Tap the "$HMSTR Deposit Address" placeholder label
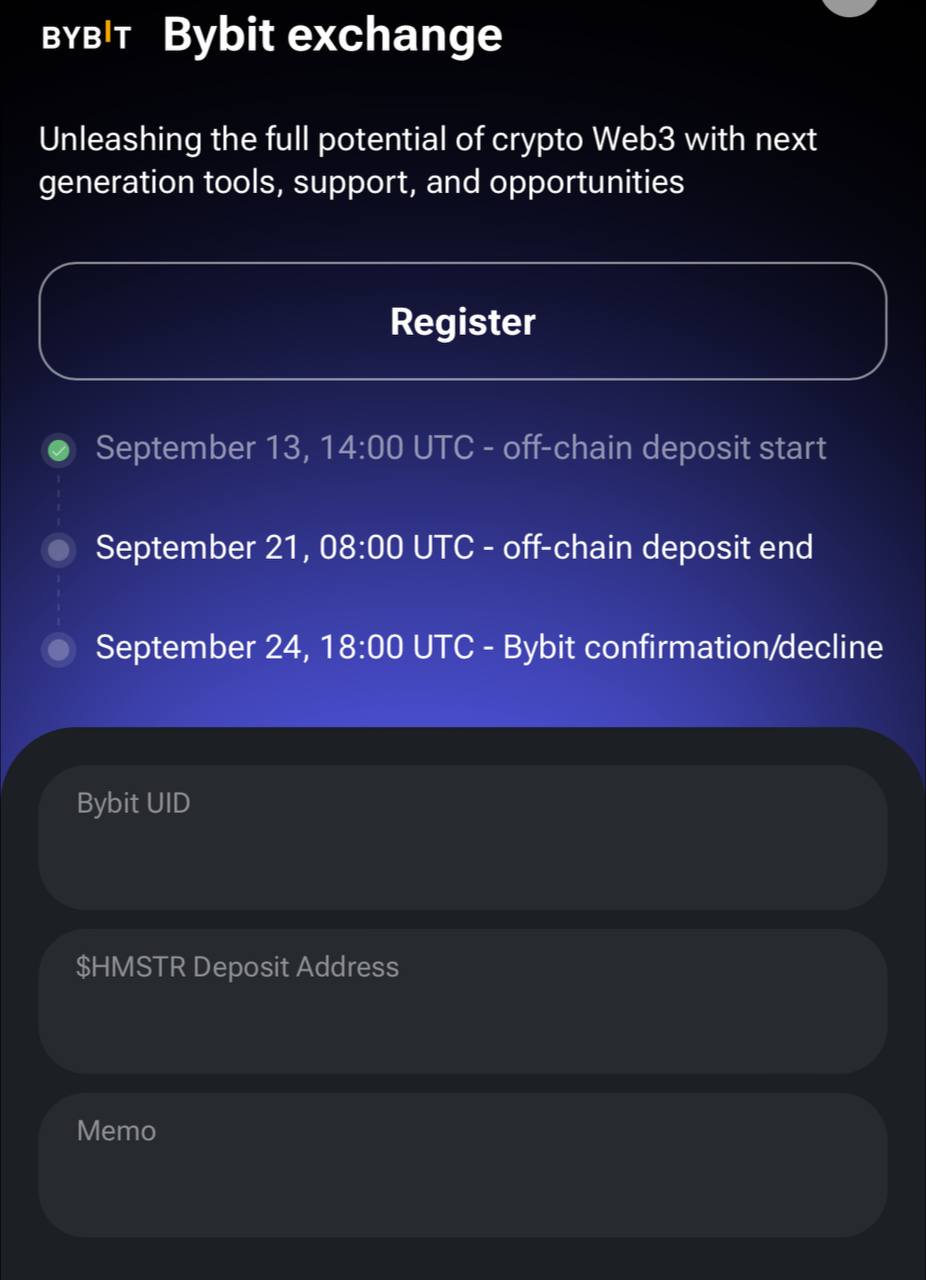This screenshot has height=1280, width=926. tap(237, 967)
